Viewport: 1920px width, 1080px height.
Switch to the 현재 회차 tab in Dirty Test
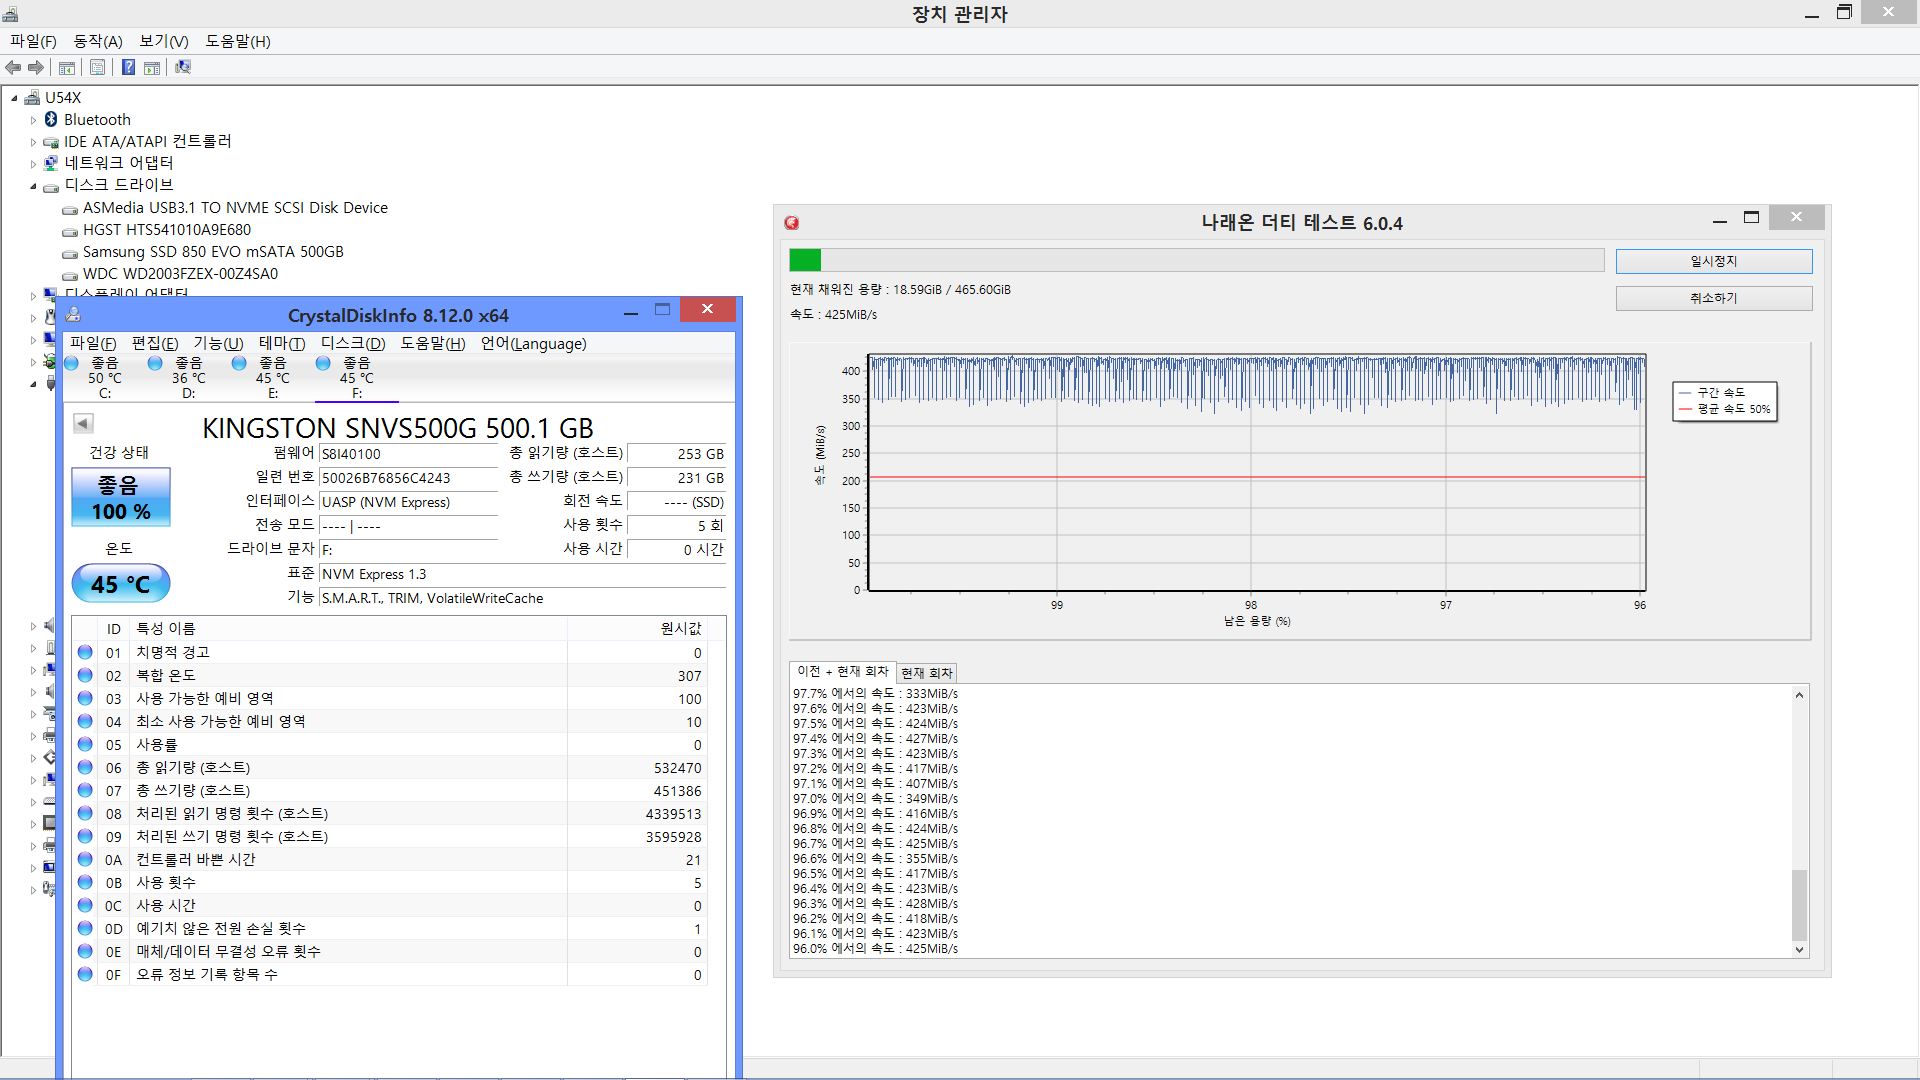927,673
